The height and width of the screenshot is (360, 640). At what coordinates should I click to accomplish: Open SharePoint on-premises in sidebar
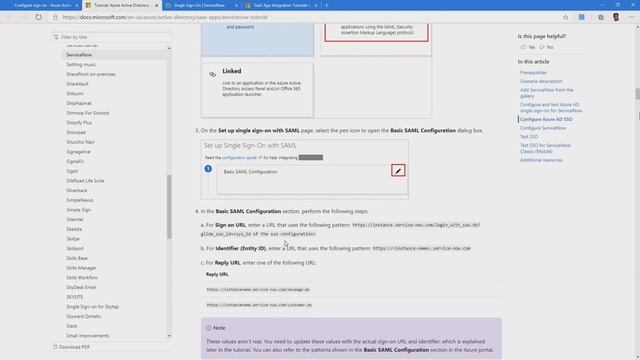pyautogui.click(x=91, y=74)
